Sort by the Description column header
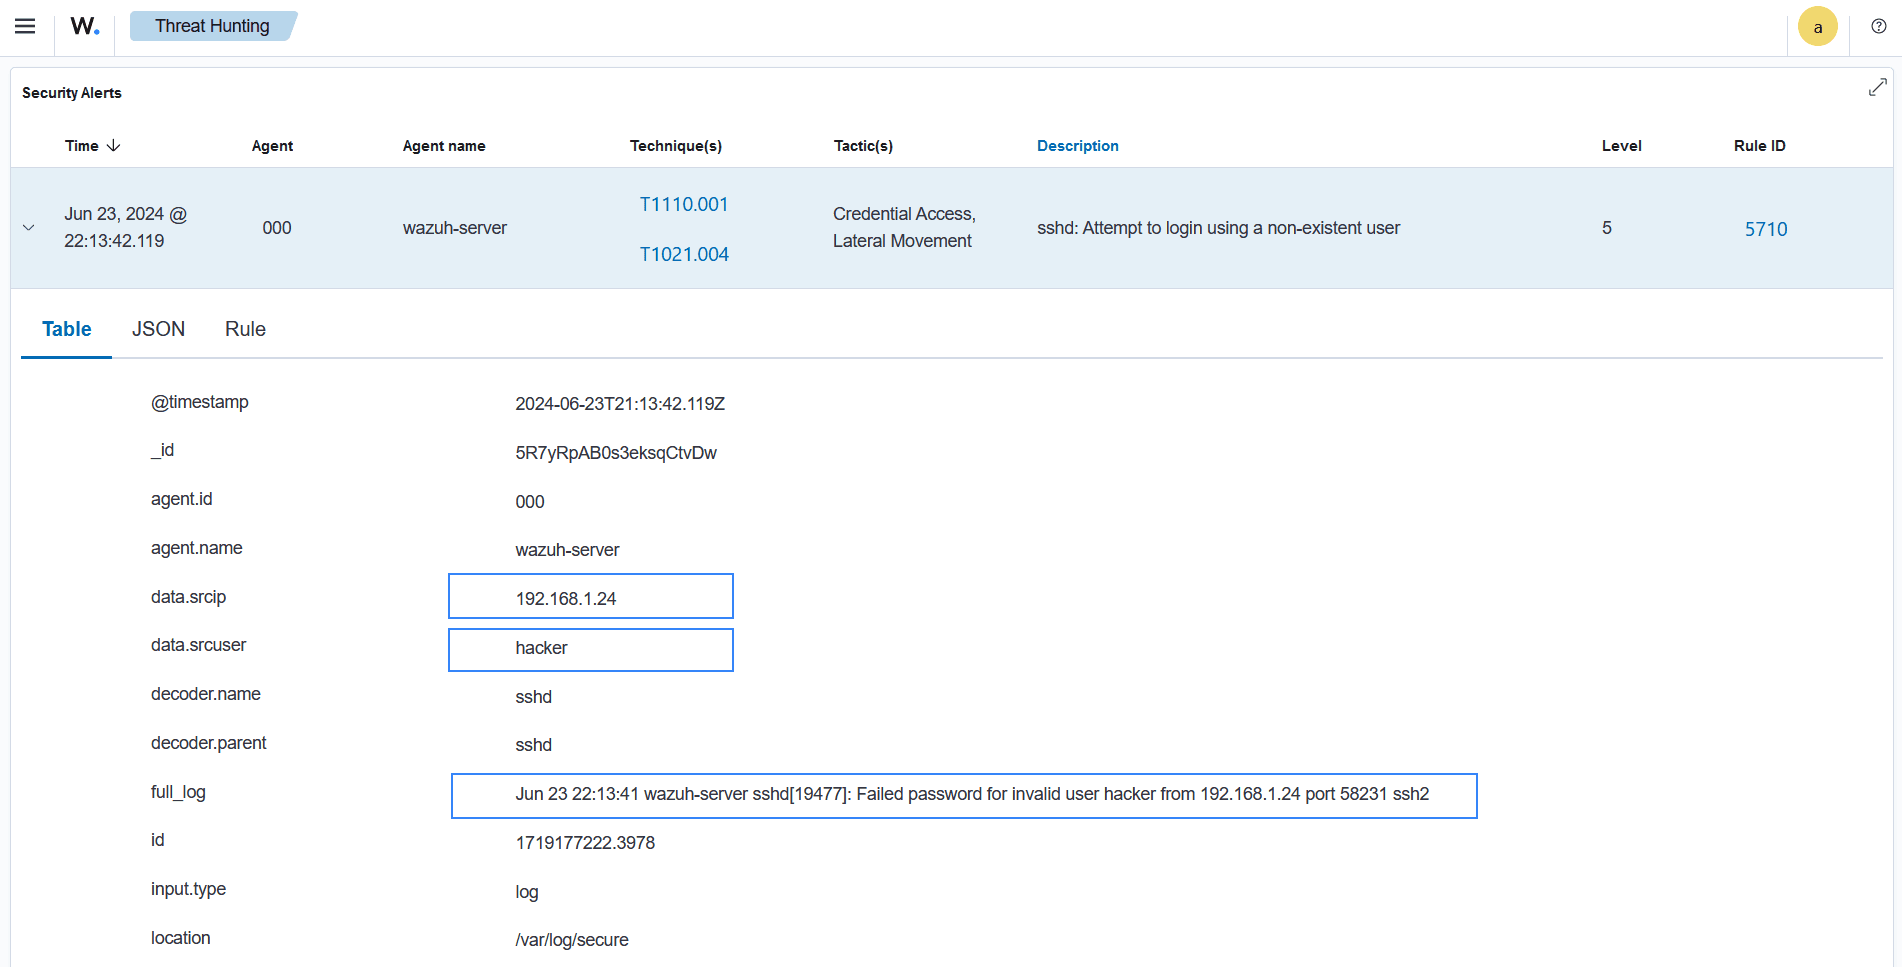This screenshot has height=967, width=1902. pyautogui.click(x=1077, y=145)
